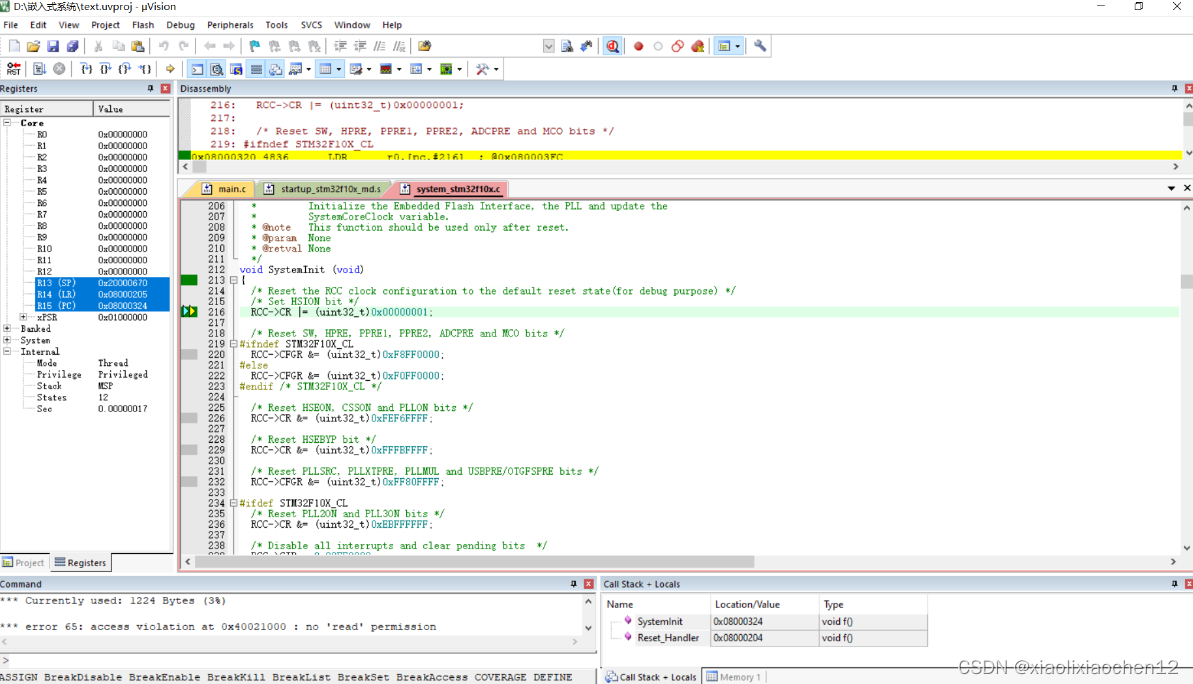This screenshot has width=1193, height=684.
Task: Toggle the Symbols window icon
Action: 237,69
